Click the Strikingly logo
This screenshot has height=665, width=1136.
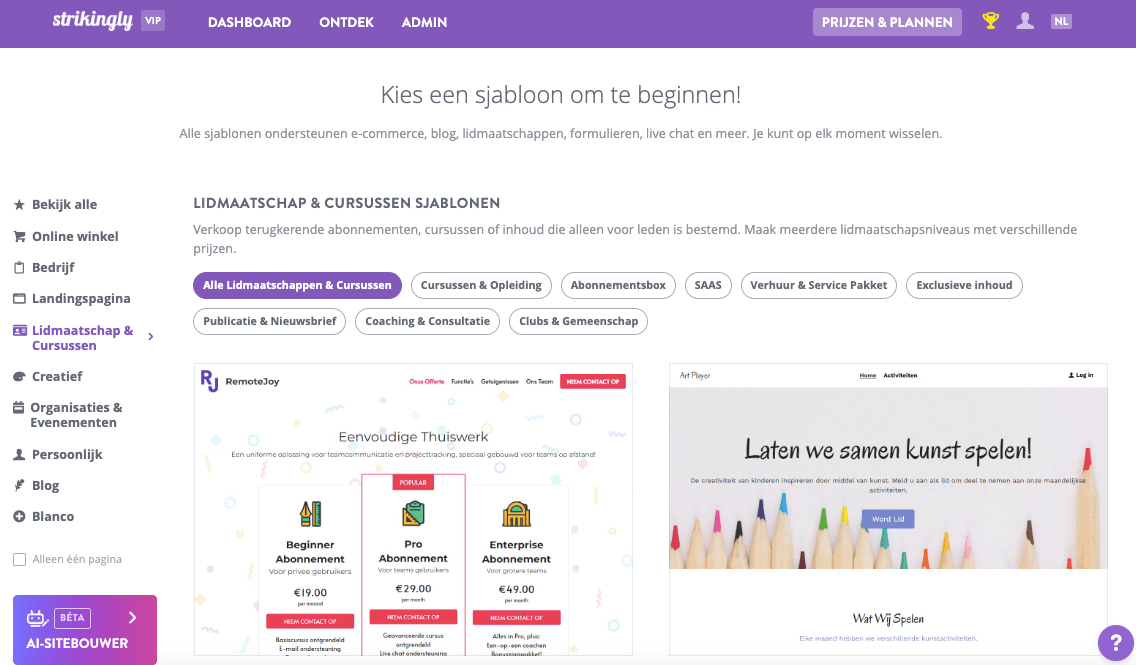[x=92, y=21]
